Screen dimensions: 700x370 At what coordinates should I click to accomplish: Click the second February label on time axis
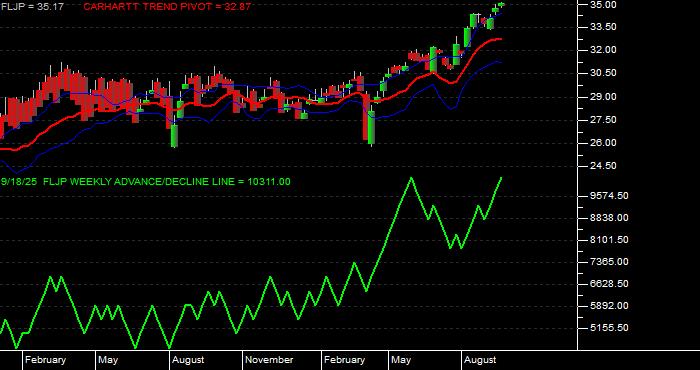pos(344,360)
